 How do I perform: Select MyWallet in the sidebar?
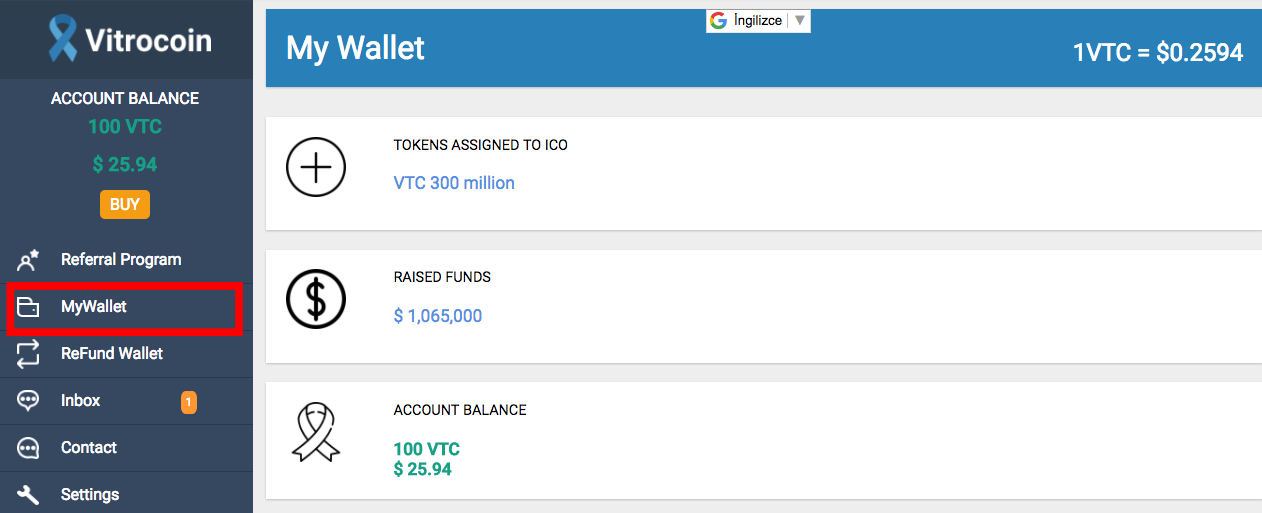(x=94, y=307)
